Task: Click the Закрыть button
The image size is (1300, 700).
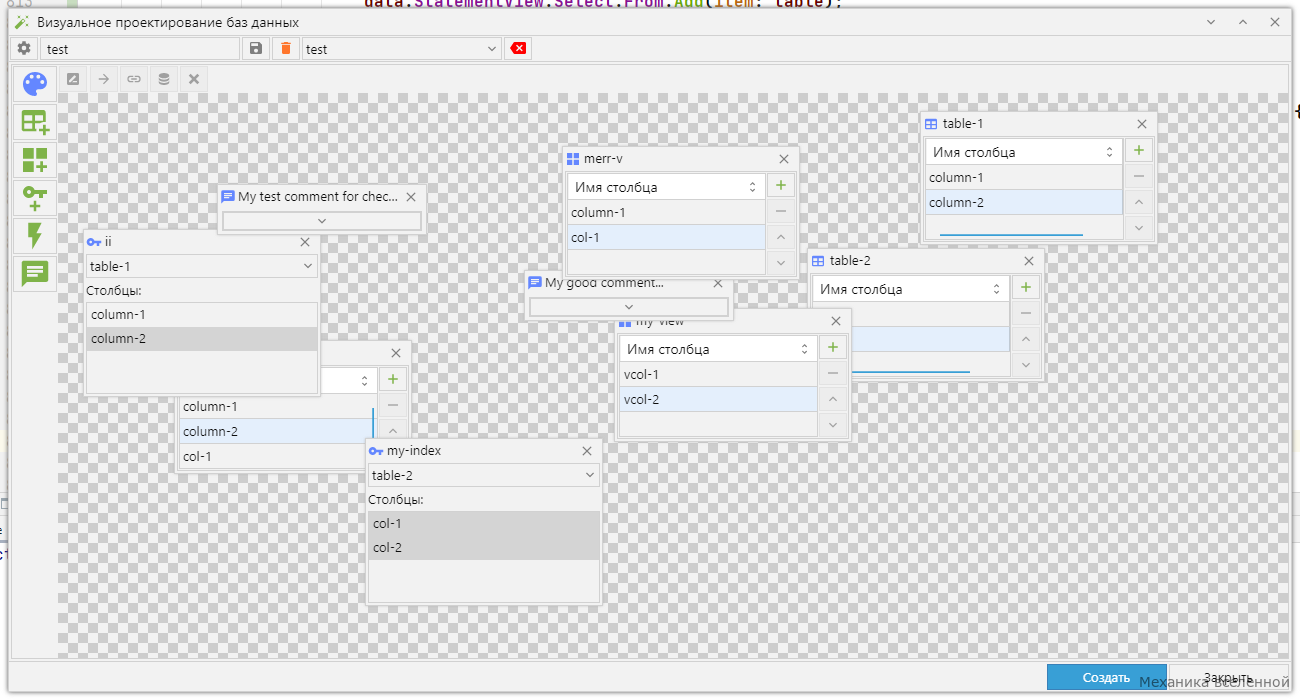Action: point(1229,677)
